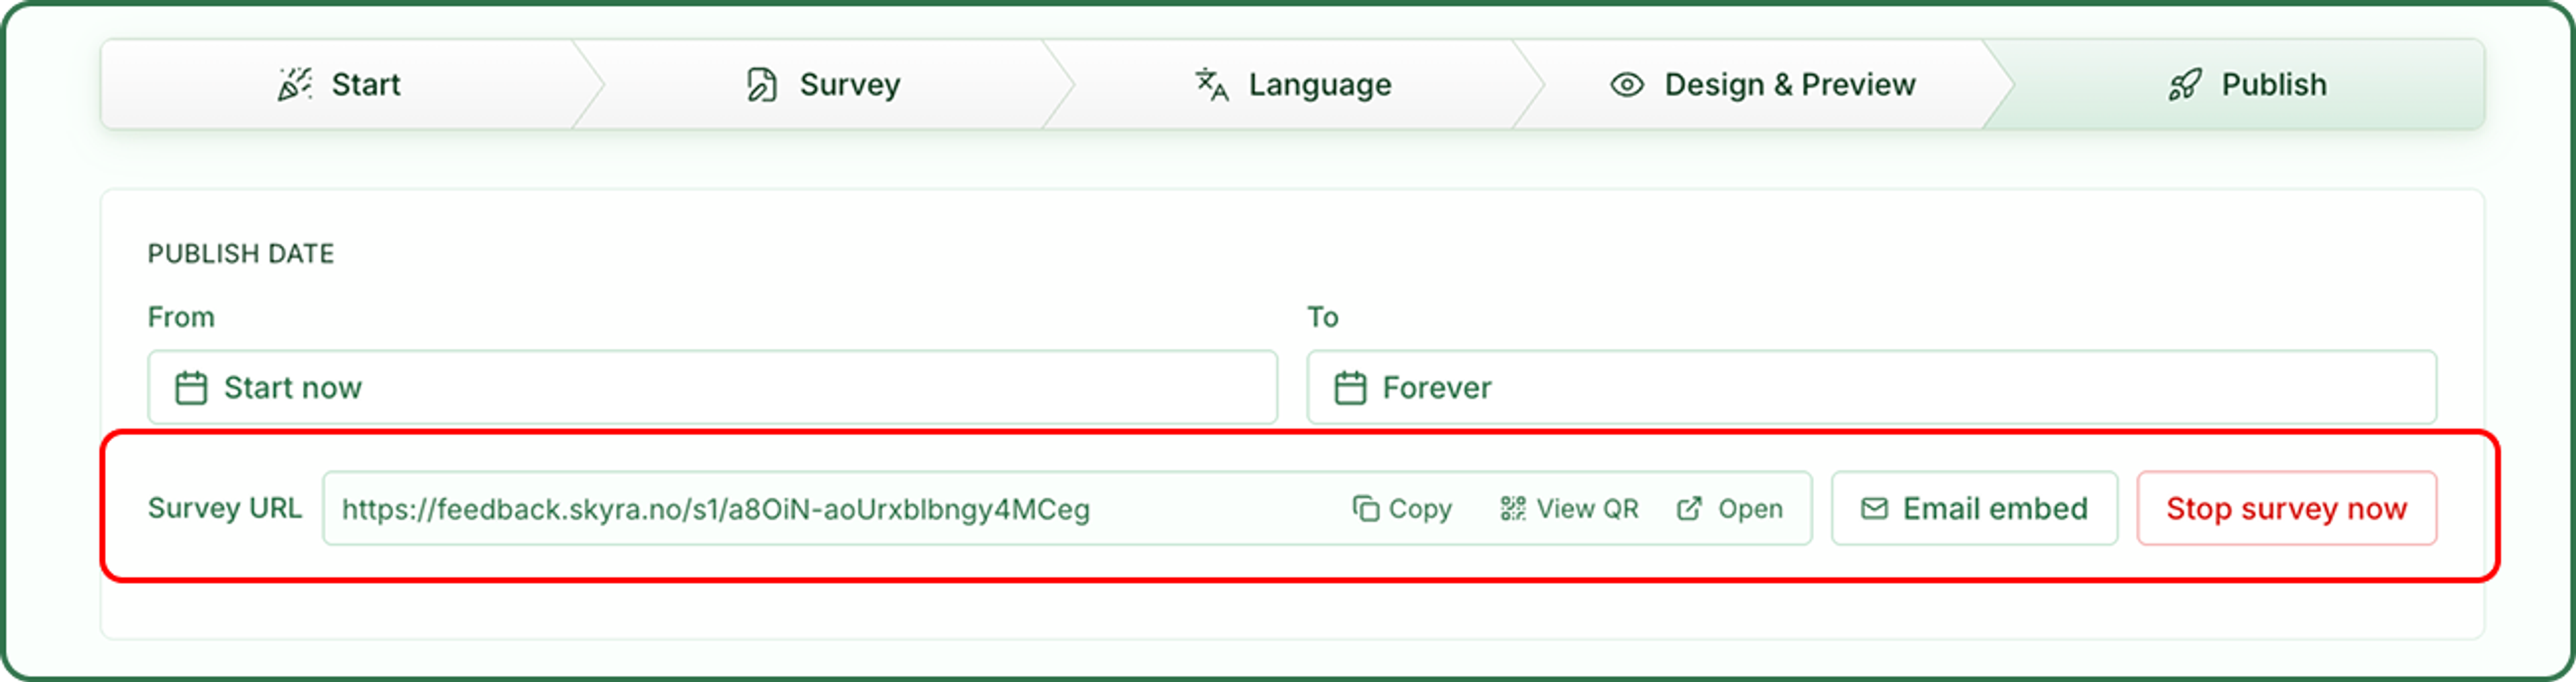The height and width of the screenshot is (682, 2576).
Task: Click the party popper icon beside Start
Action: [294, 85]
